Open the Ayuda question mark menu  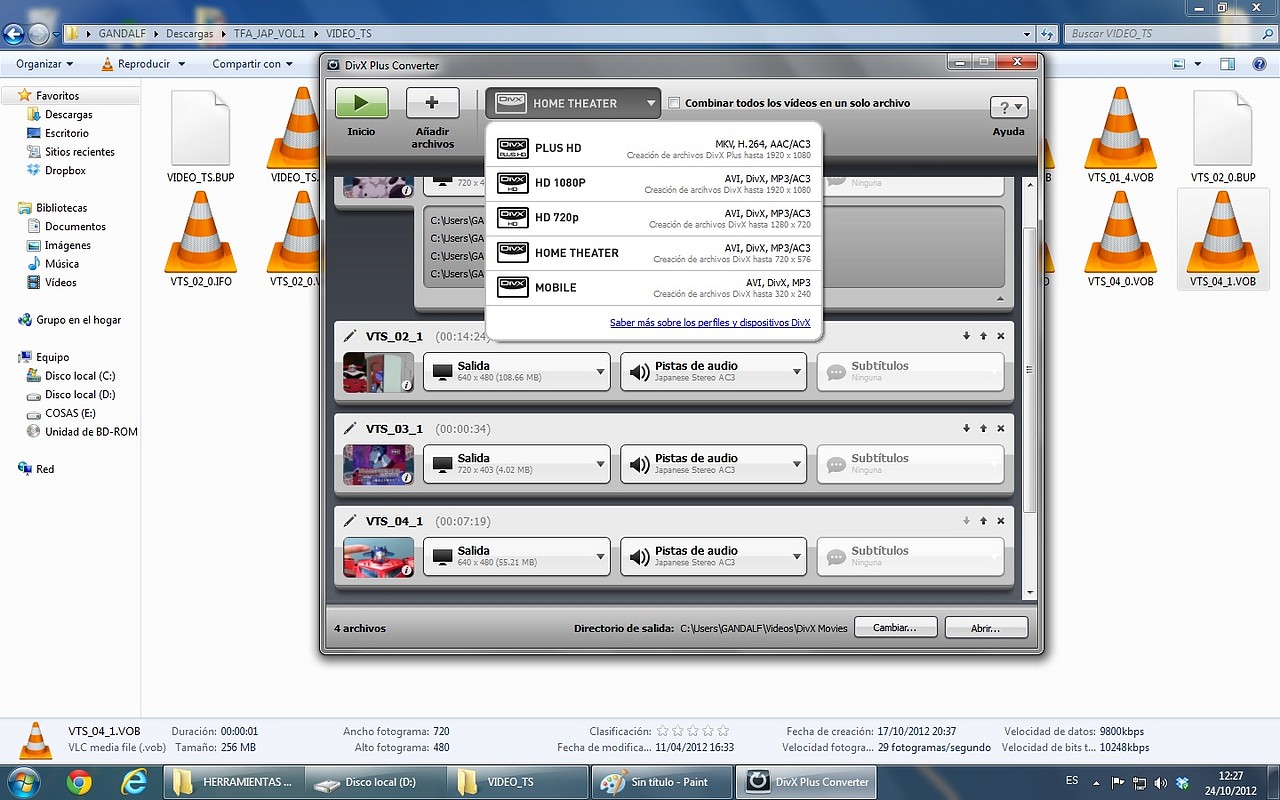[1008, 107]
